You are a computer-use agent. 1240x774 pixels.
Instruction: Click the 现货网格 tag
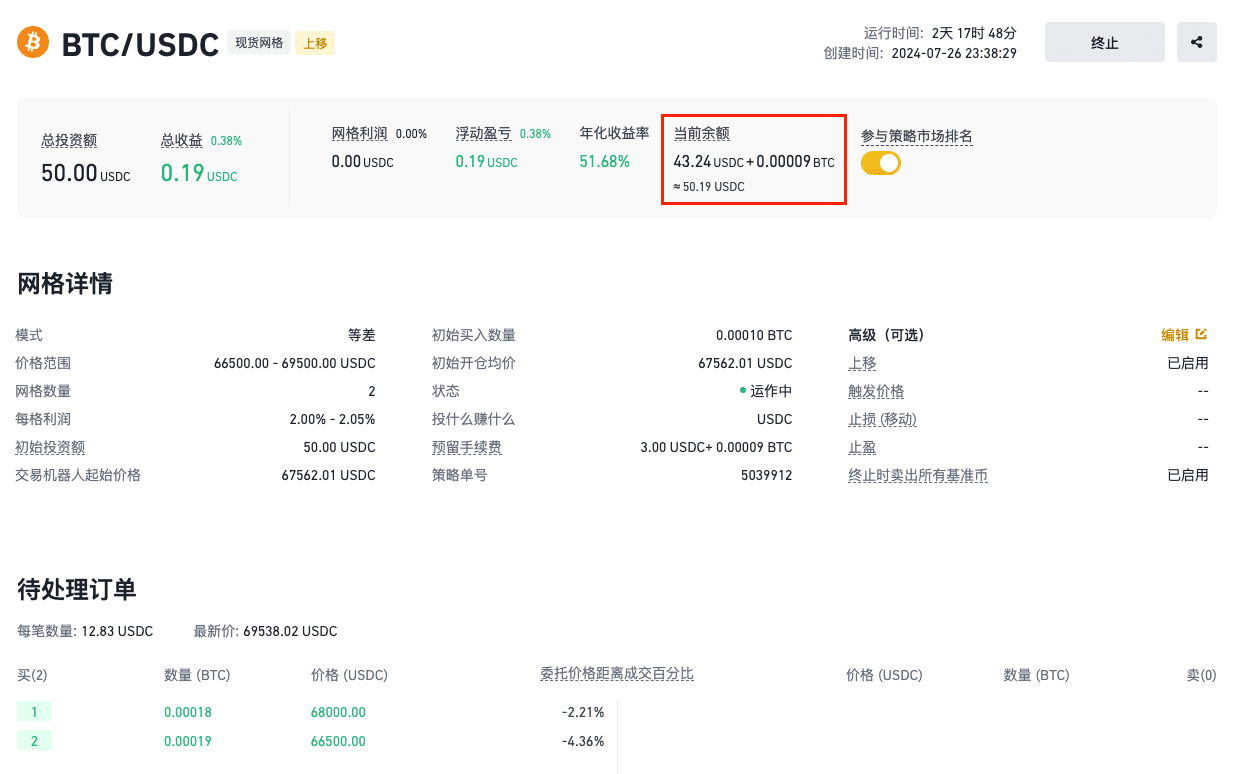coord(259,43)
